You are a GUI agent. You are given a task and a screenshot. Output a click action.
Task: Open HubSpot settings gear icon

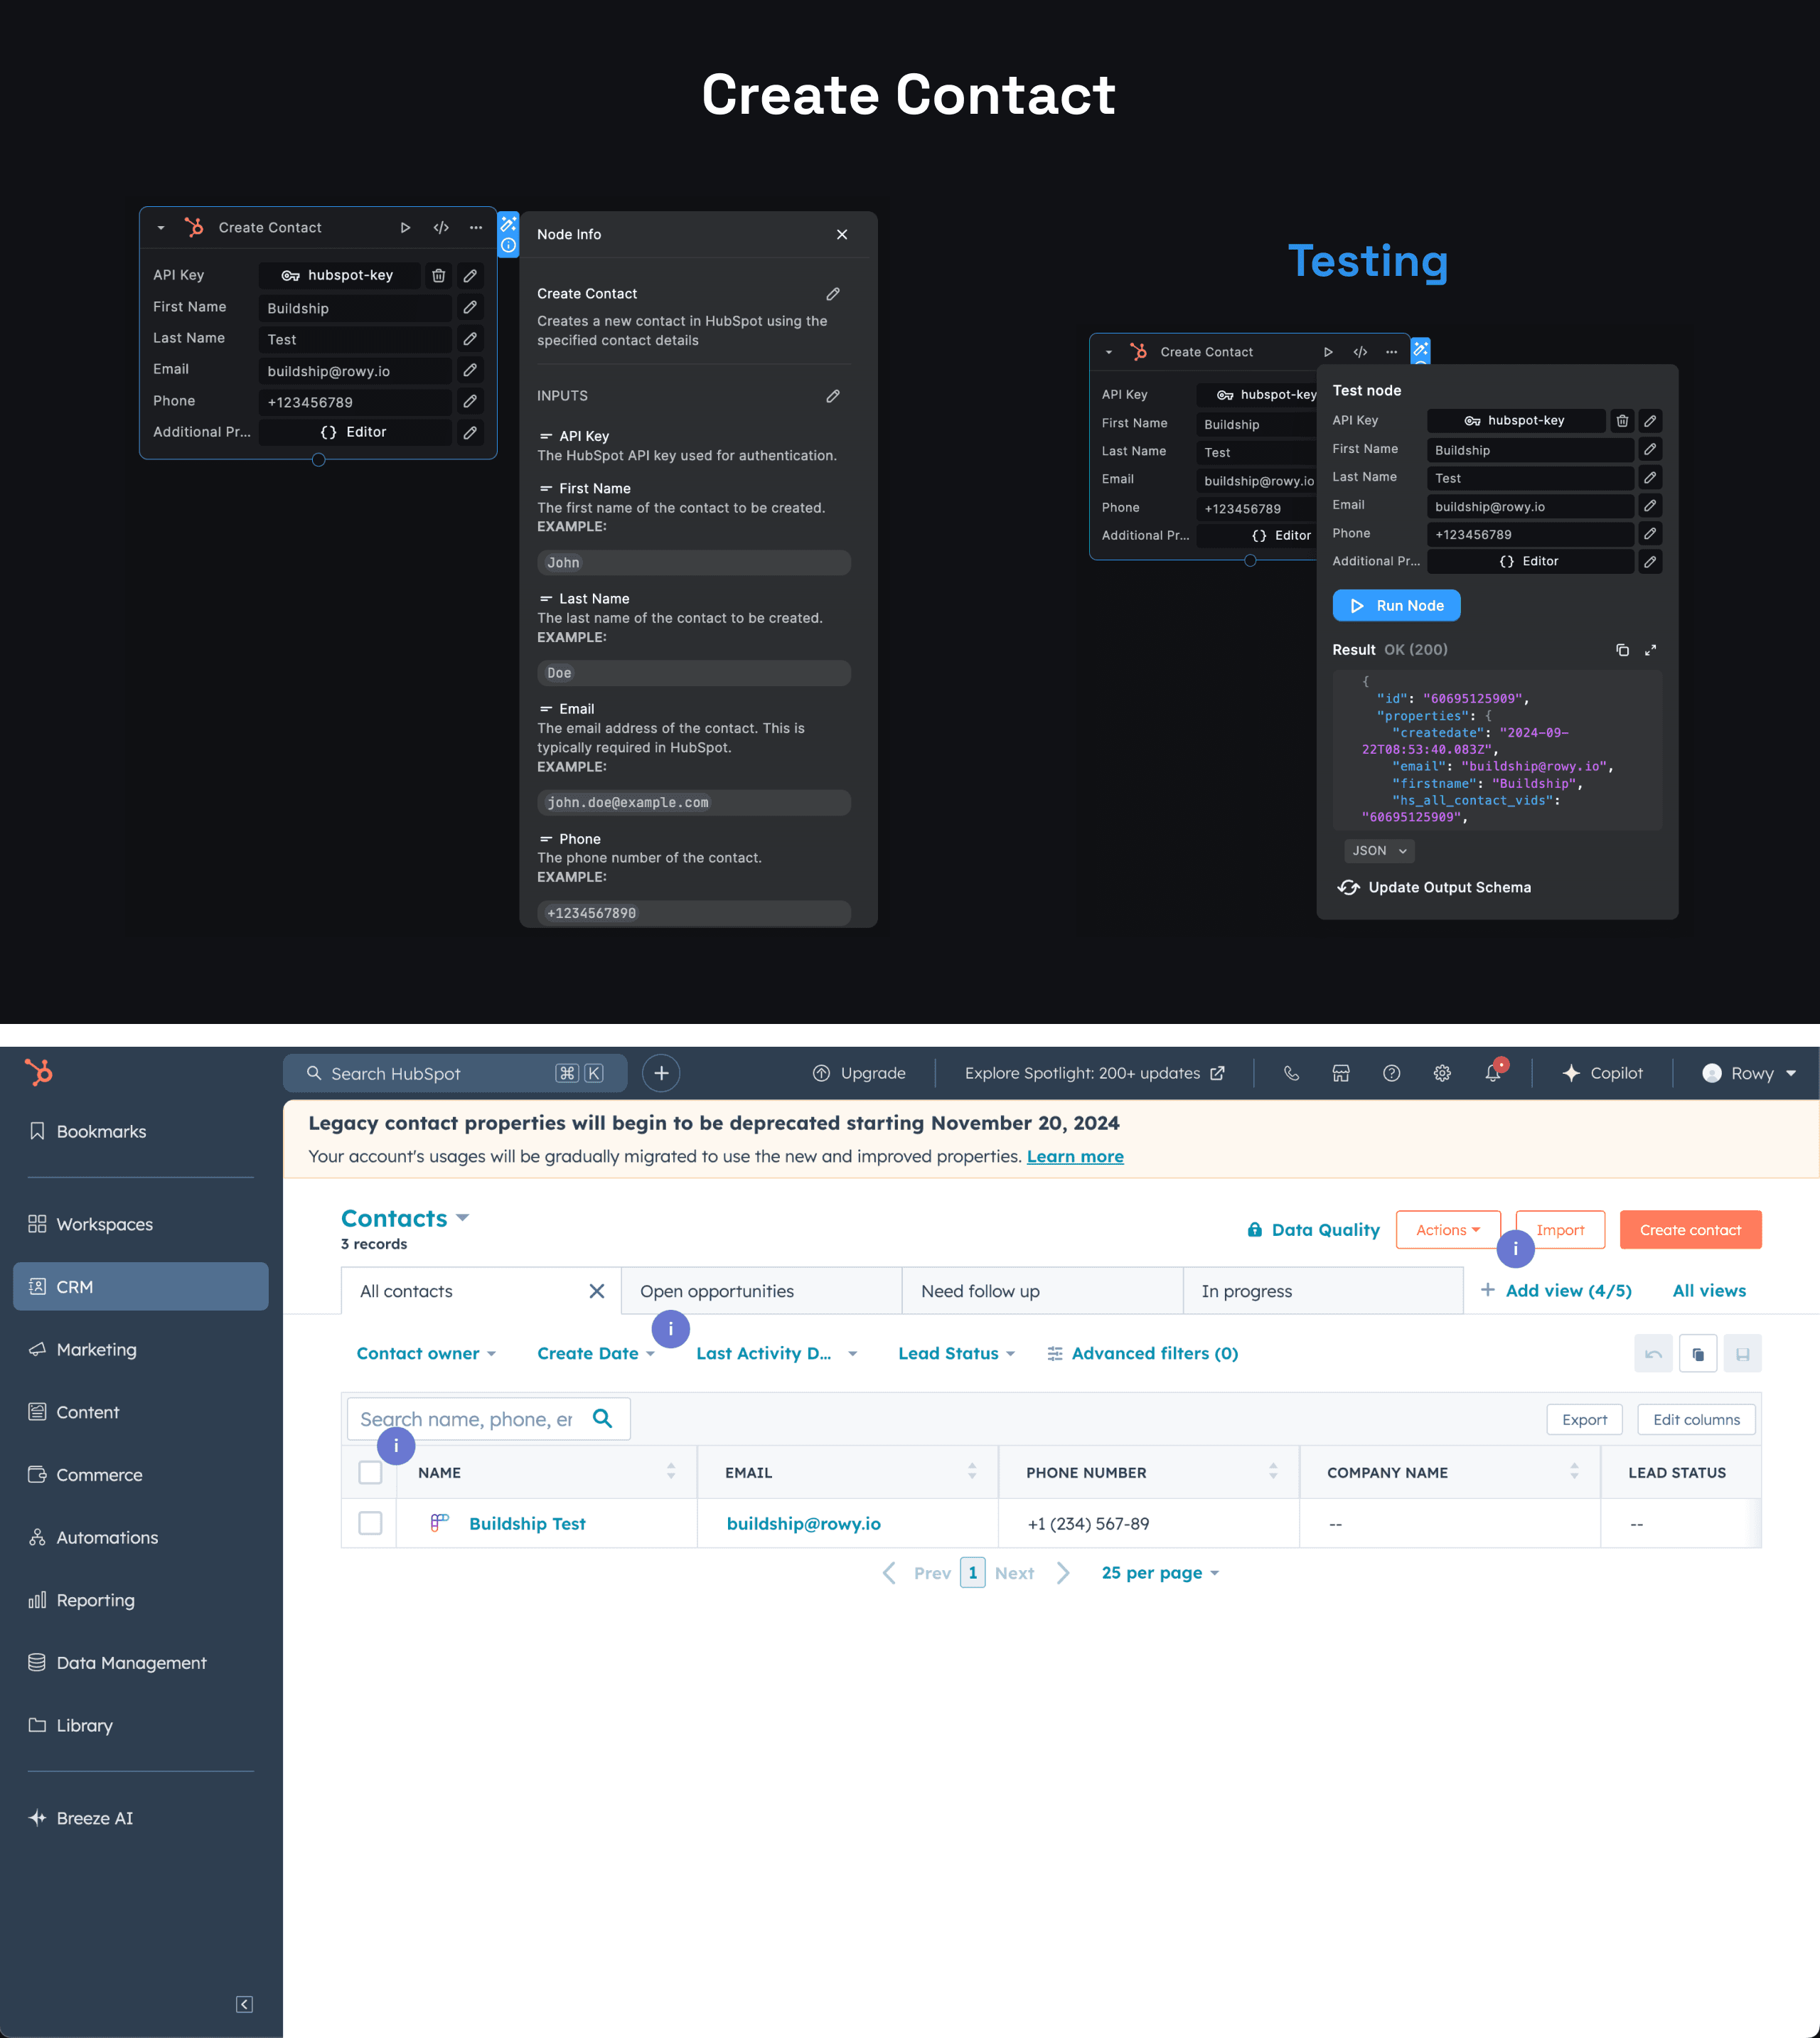[1441, 1073]
